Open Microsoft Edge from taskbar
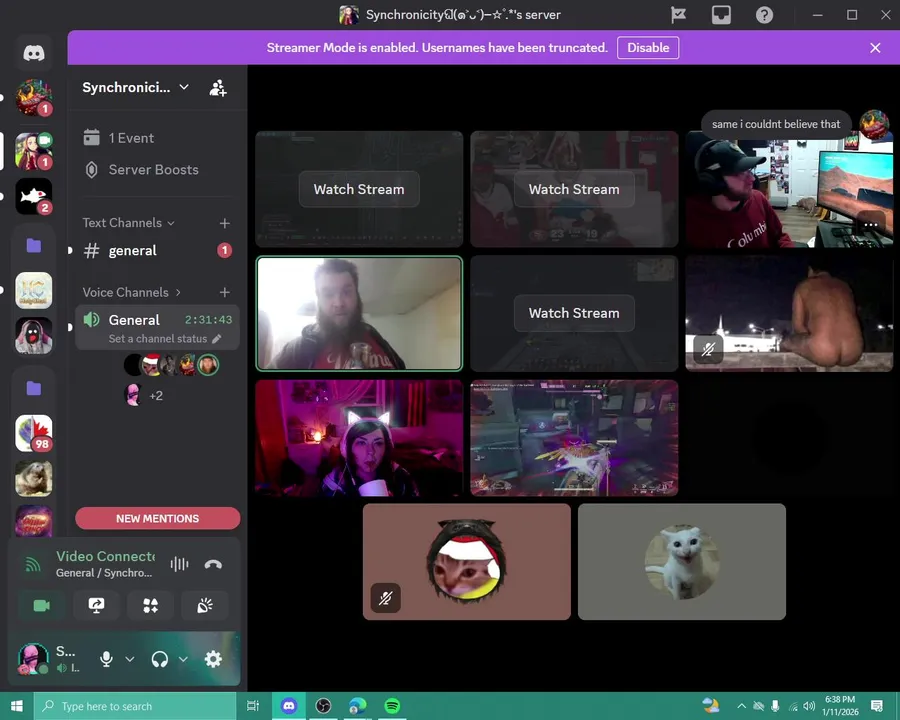Screen dimensions: 900x720 (x=358, y=706)
